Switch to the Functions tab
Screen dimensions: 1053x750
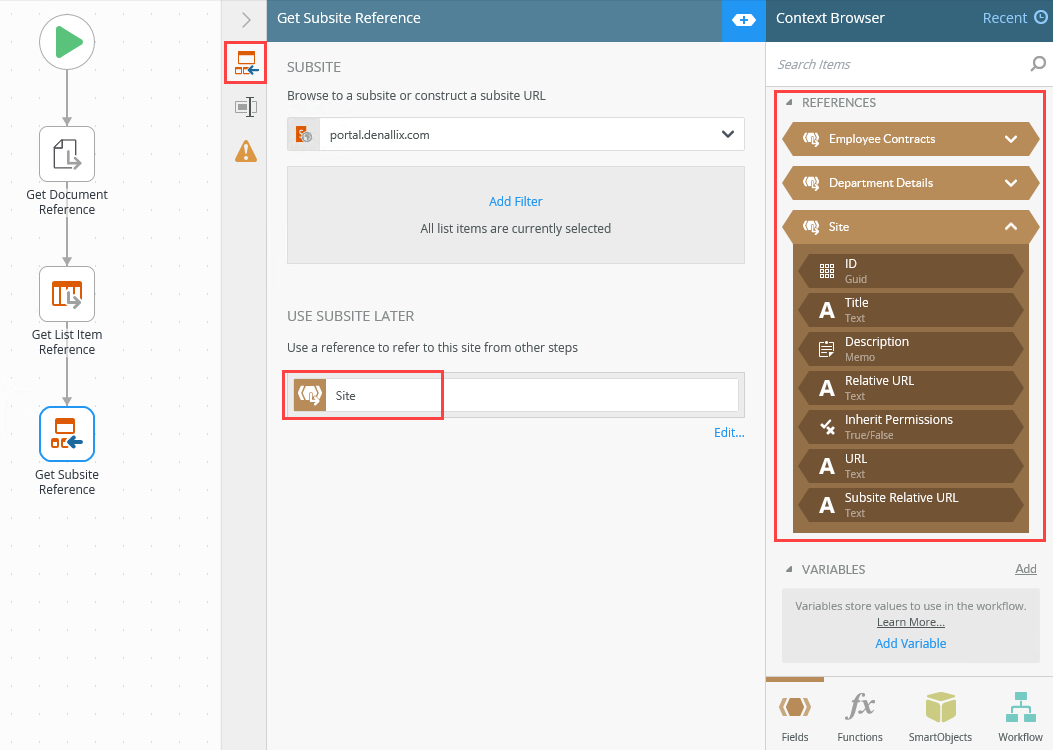coord(860,715)
